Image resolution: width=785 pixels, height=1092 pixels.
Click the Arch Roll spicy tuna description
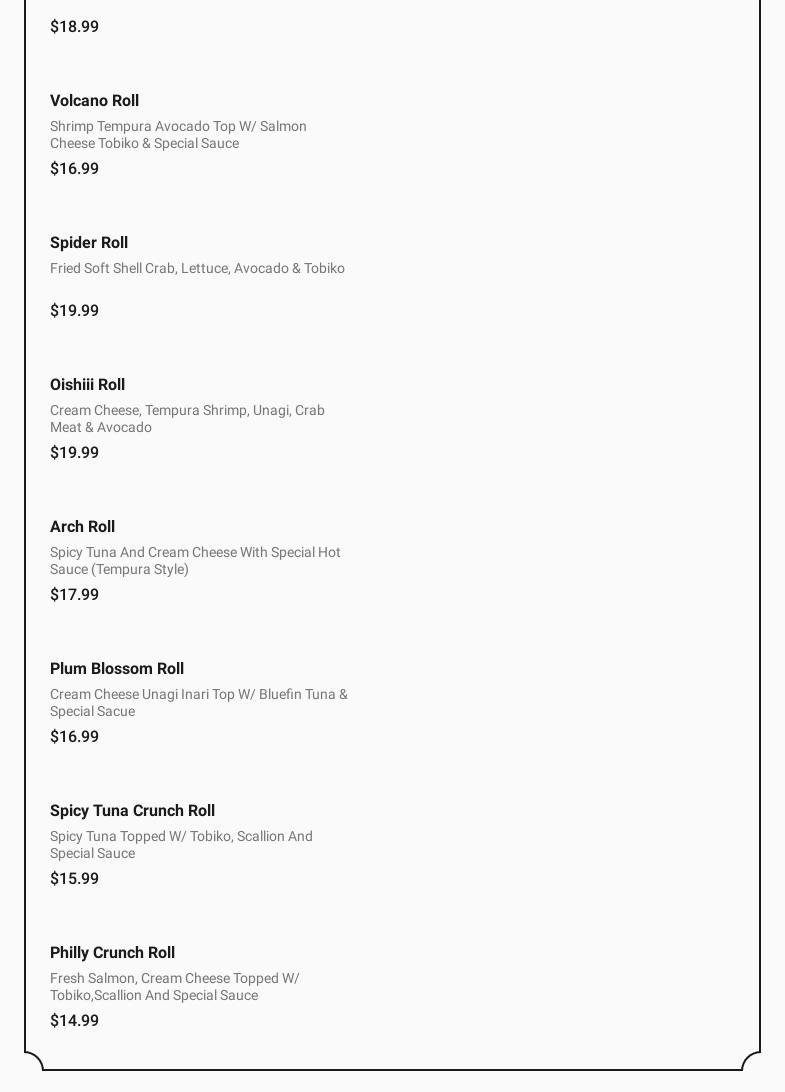click(195, 561)
